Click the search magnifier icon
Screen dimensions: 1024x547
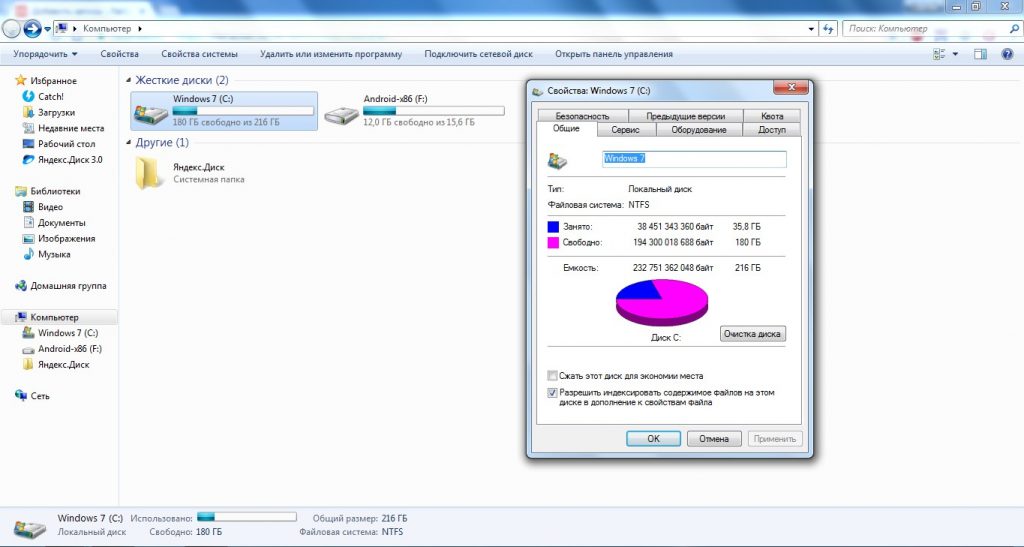(x=1014, y=29)
